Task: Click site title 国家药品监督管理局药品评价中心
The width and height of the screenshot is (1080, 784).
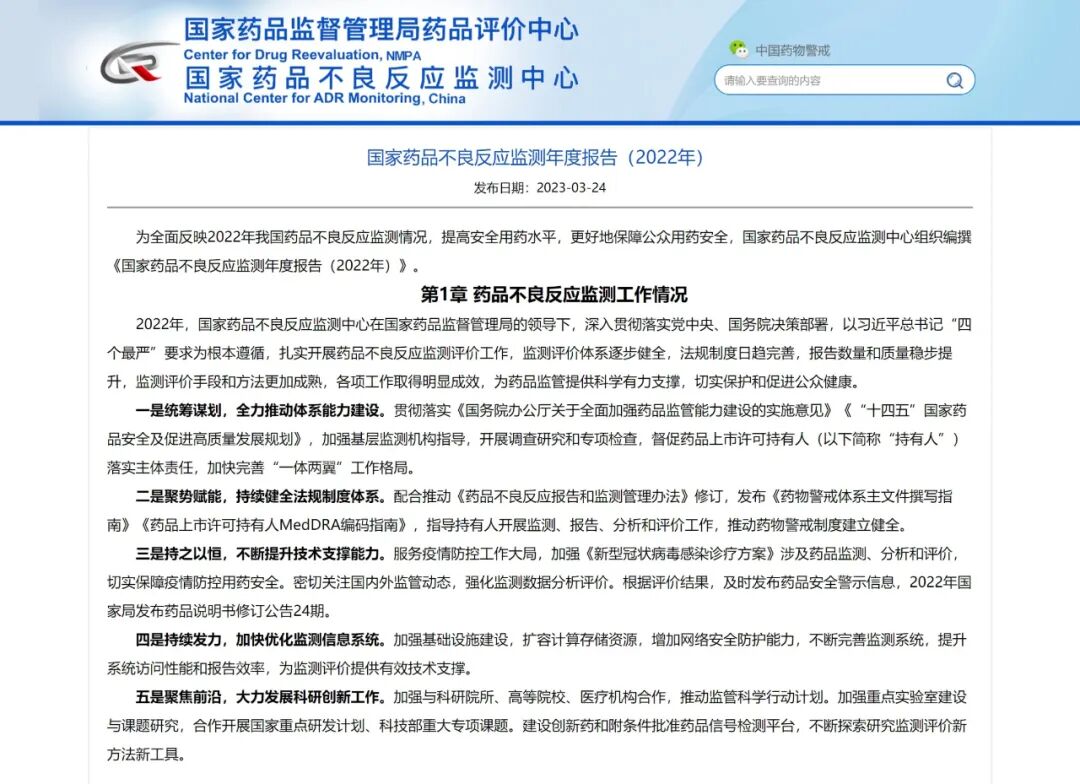Action: tap(382, 30)
